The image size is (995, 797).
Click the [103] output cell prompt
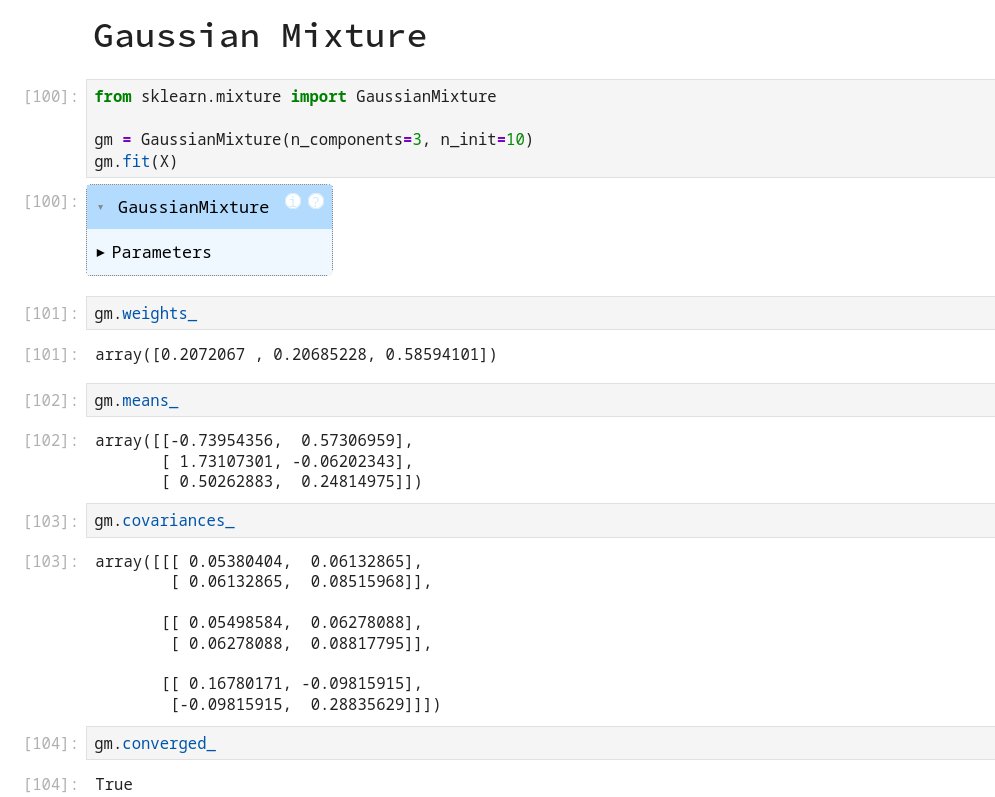point(51,562)
